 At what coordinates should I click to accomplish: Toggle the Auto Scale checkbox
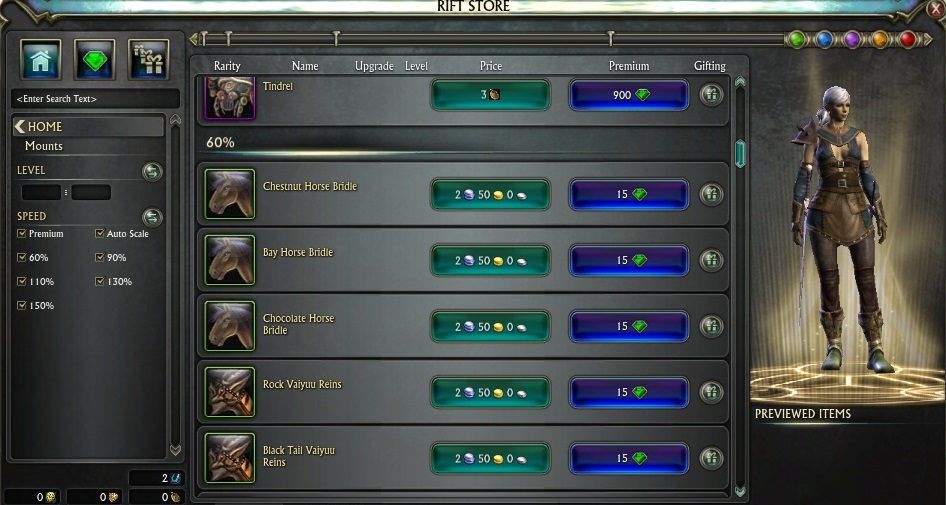pos(100,233)
